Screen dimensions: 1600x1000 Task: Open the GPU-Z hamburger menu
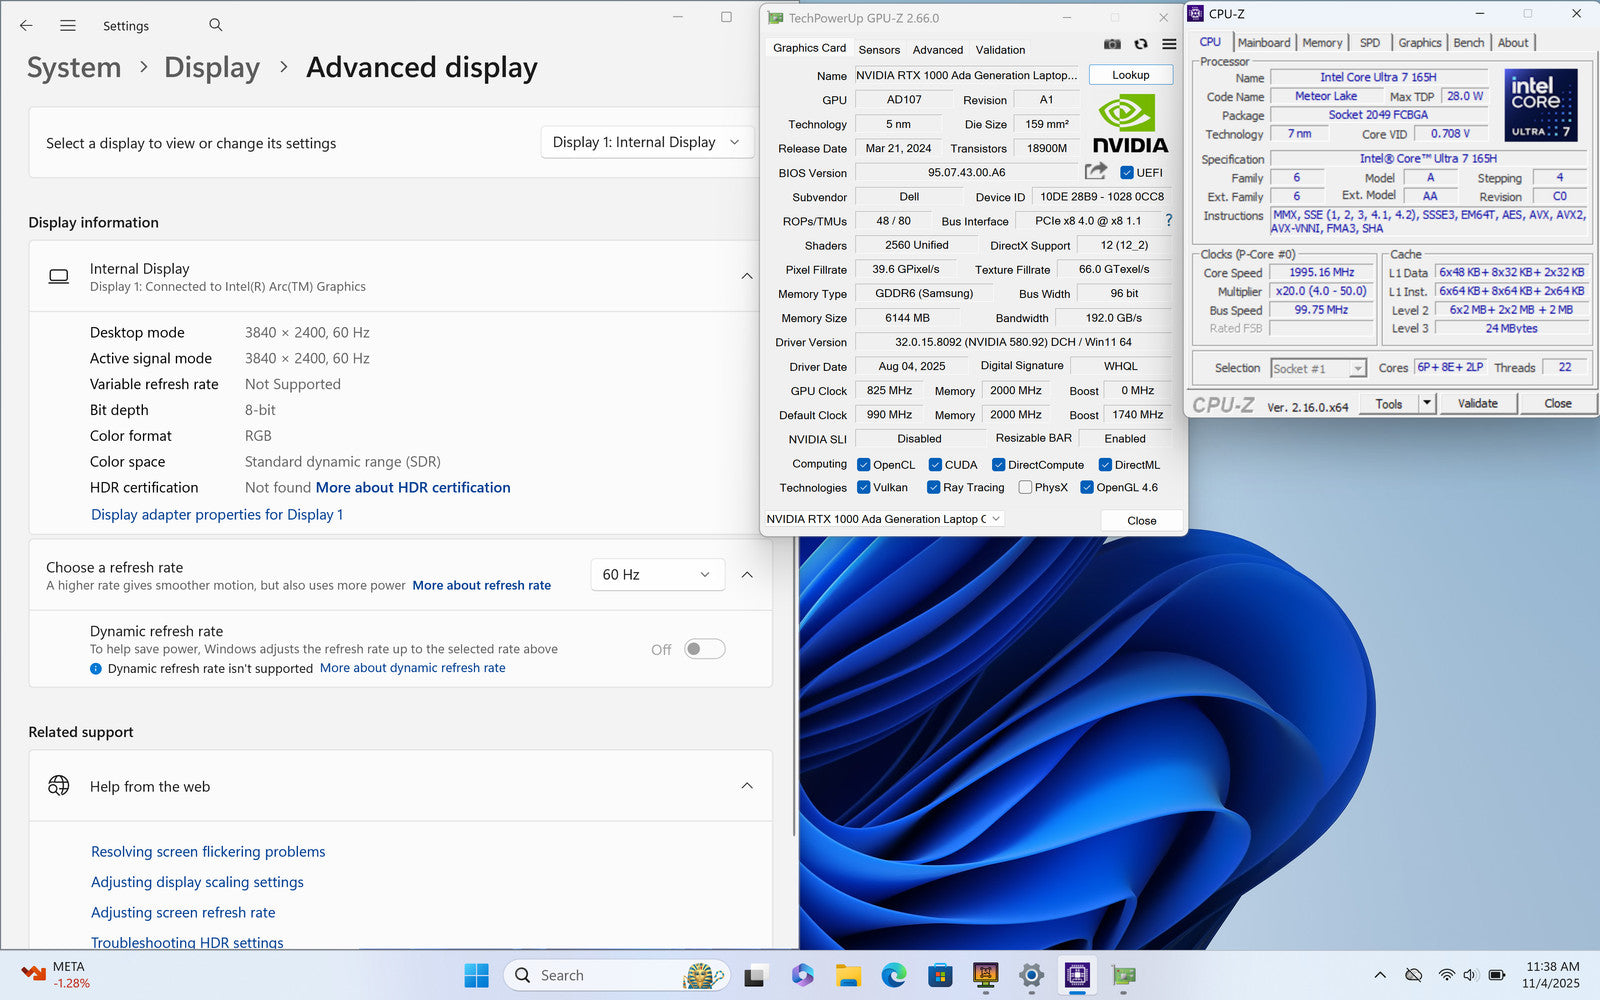pos(1169,44)
